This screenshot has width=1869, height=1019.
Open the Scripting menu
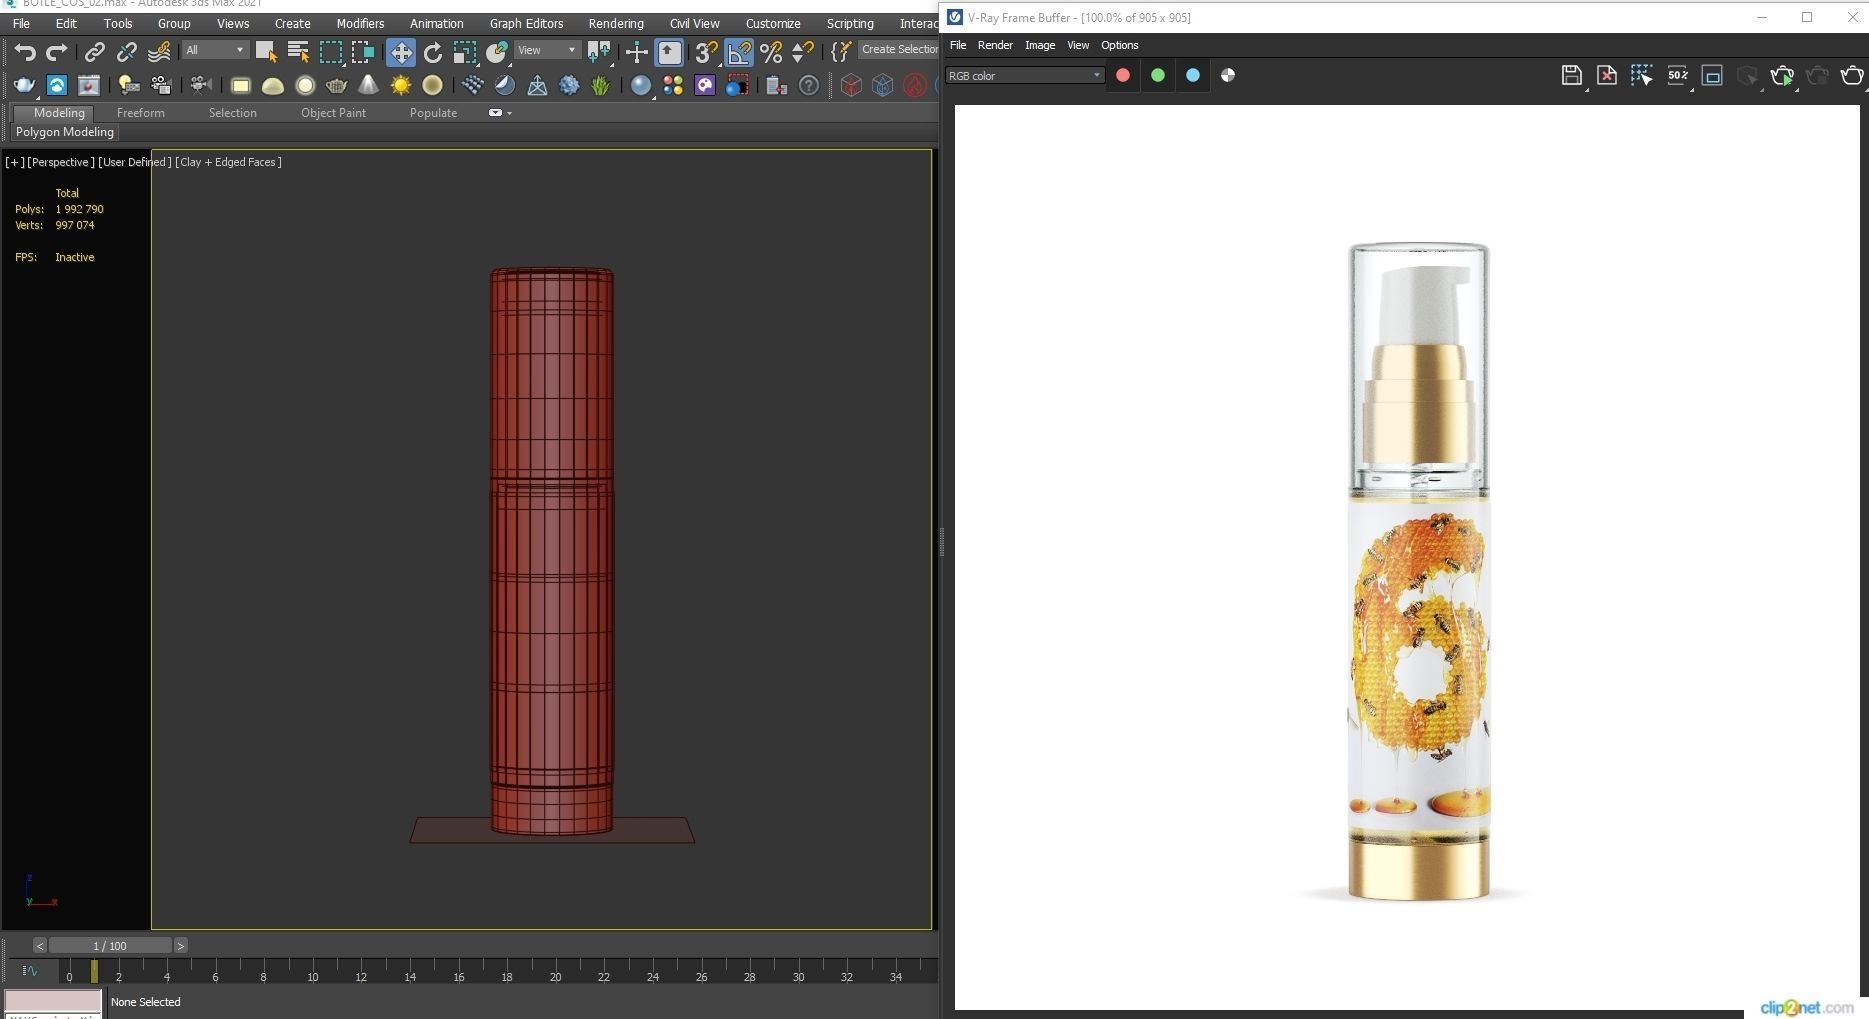850,23
